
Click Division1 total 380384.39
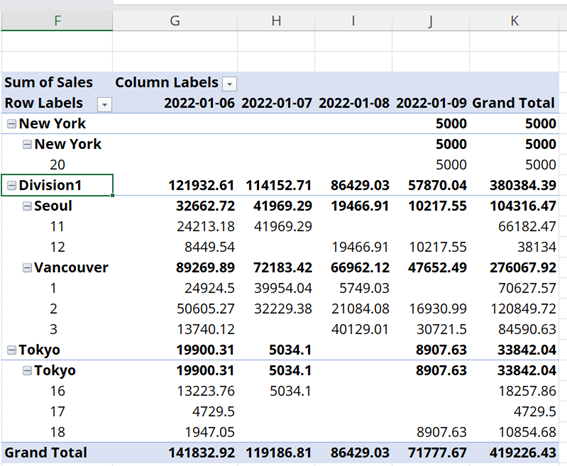523,185
